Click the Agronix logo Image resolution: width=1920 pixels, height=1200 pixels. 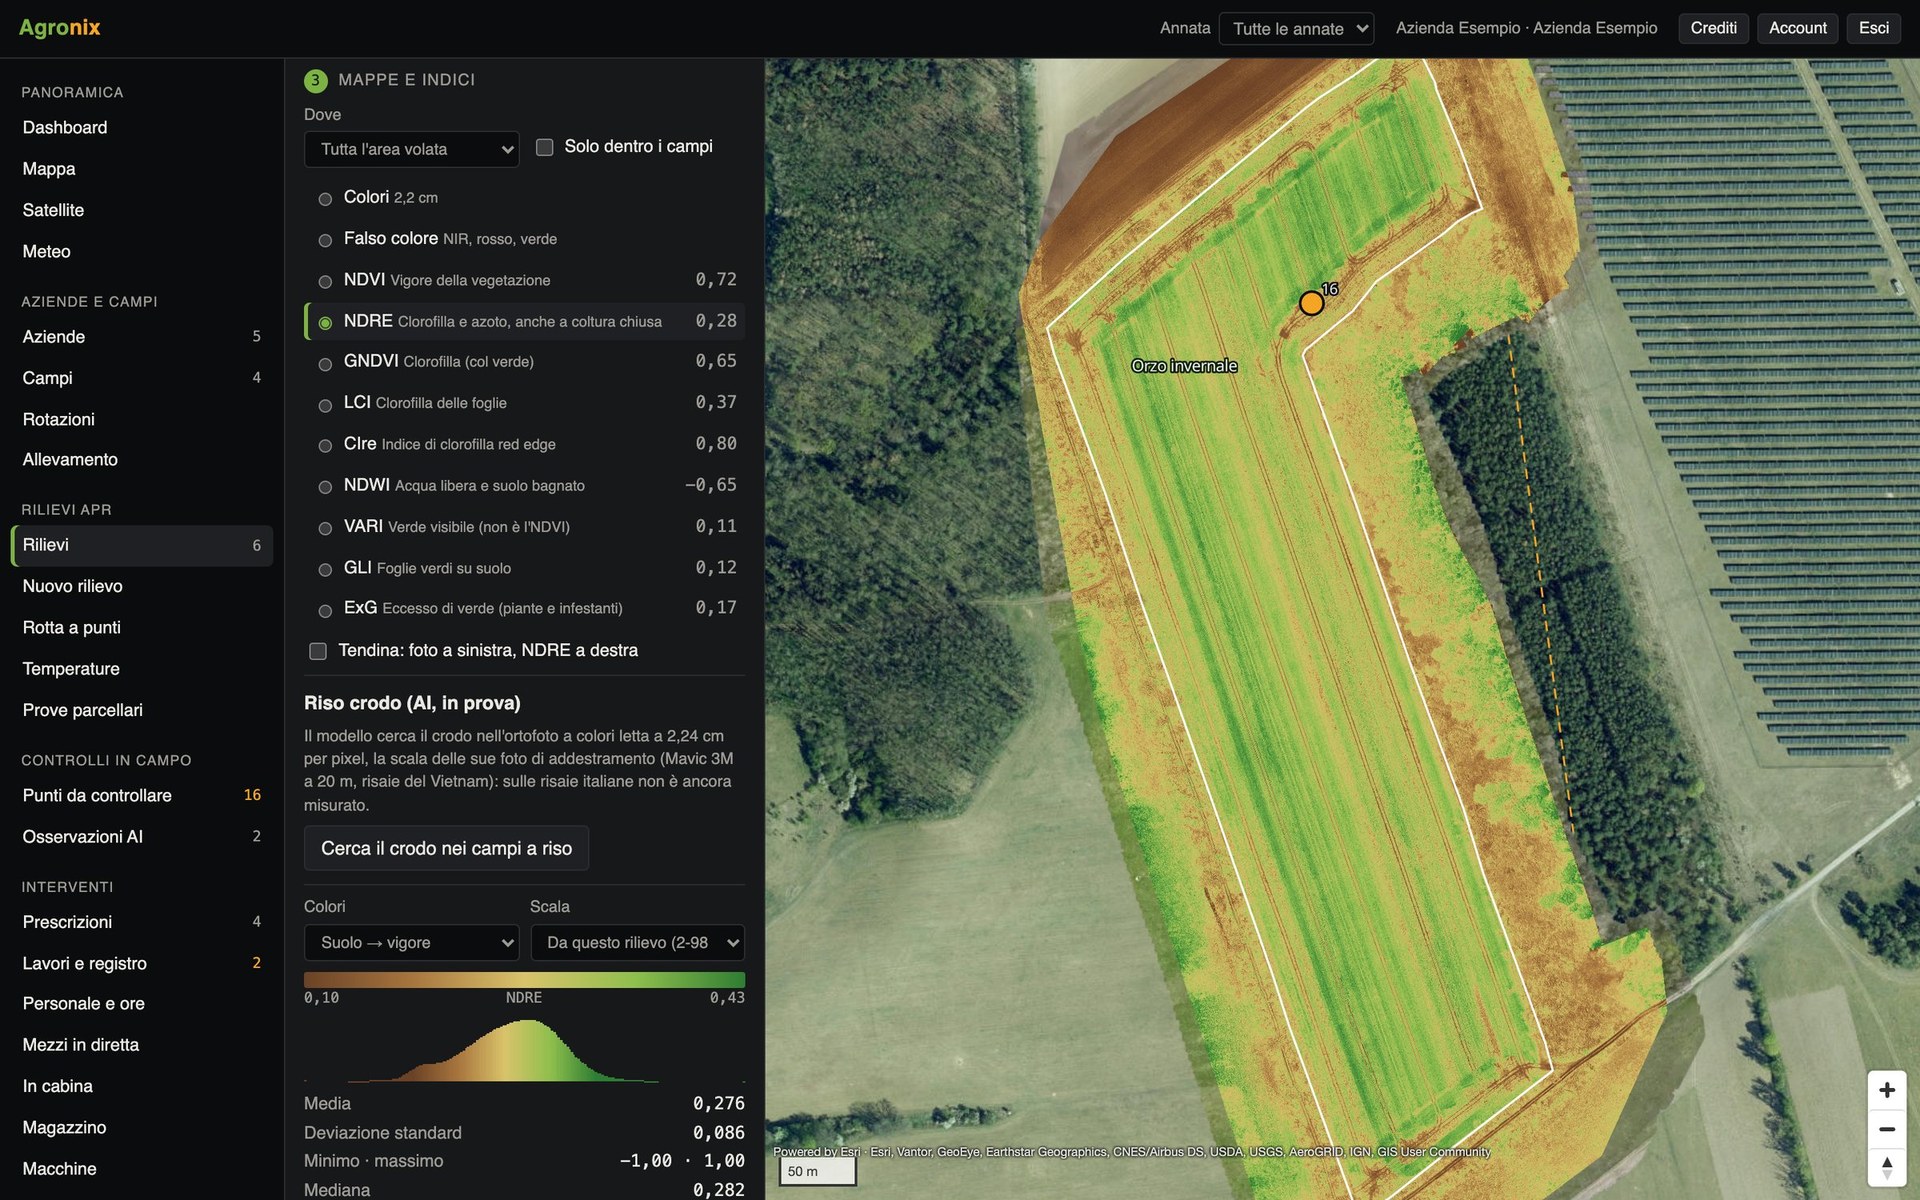[x=60, y=28]
